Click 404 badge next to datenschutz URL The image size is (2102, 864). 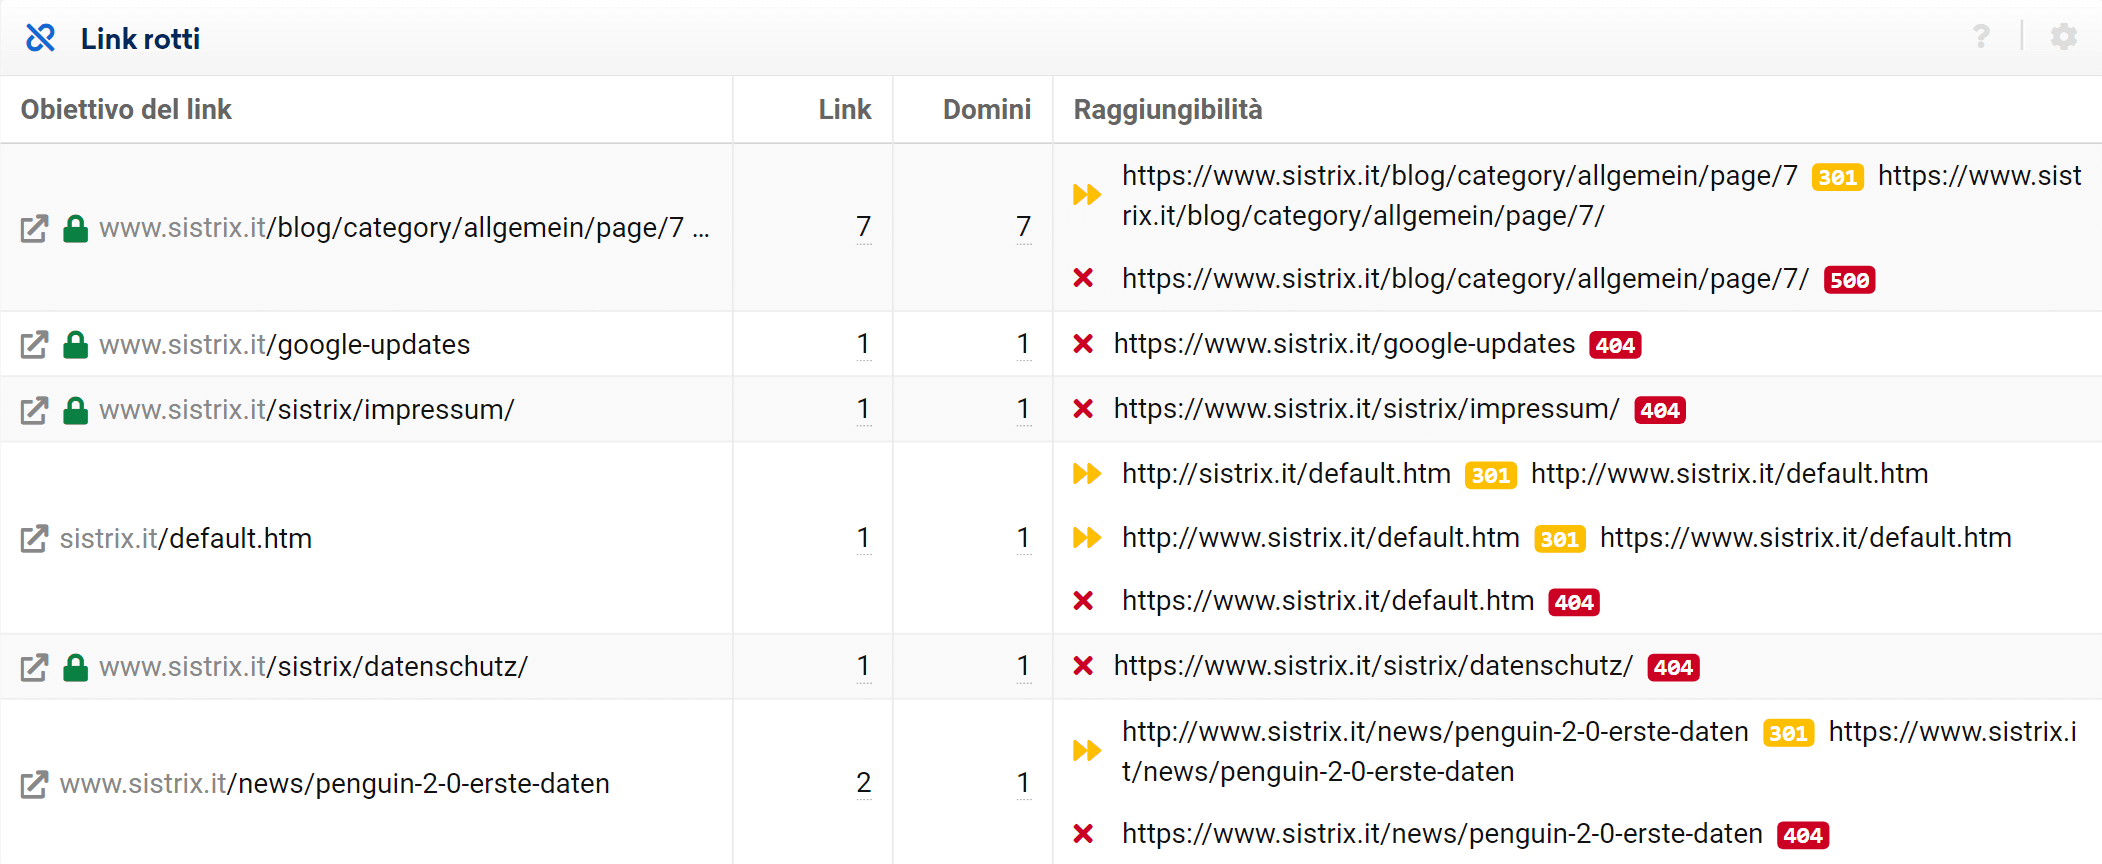click(x=1674, y=667)
